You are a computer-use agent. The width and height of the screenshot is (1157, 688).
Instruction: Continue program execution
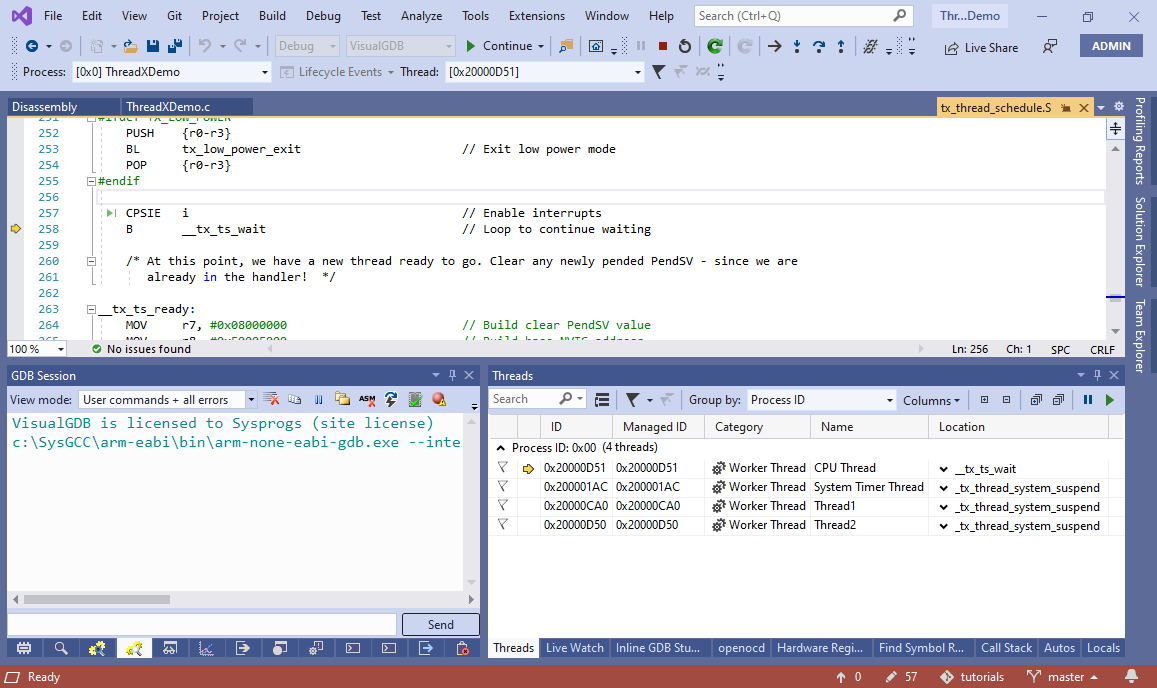(500, 46)
